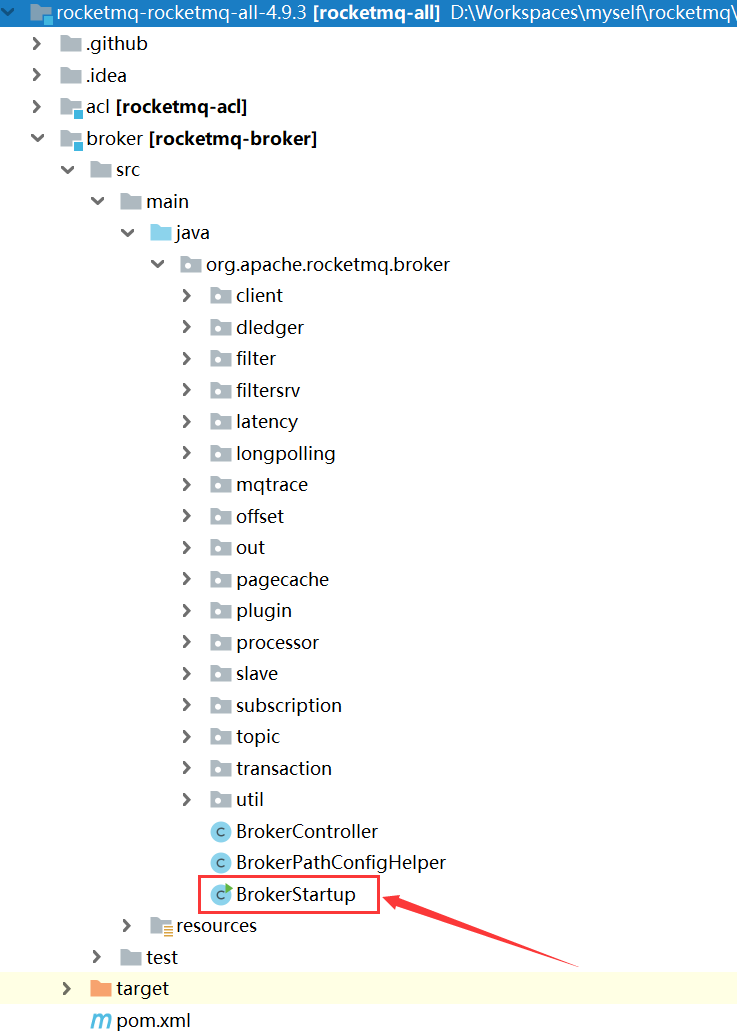Click the pom.xml Maven file icon
Viewport: 737px width, 1035px height.
pyautogui.click(x=101, y=1020)
